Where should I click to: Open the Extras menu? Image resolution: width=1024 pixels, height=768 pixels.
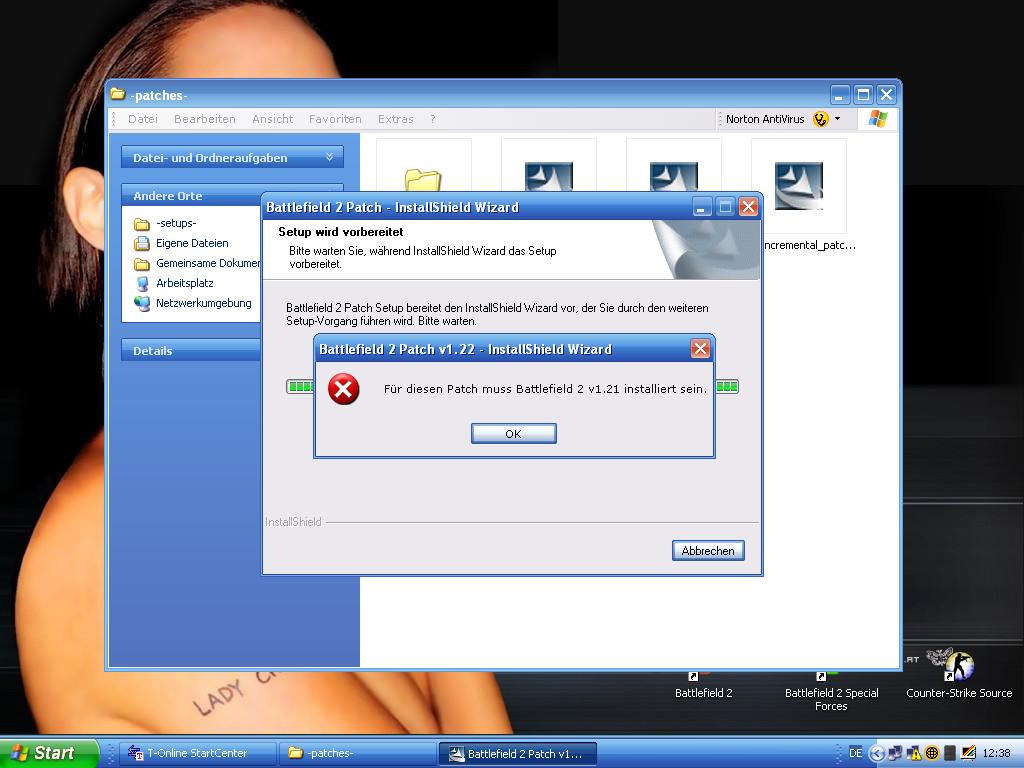click(x=395, y=119)
